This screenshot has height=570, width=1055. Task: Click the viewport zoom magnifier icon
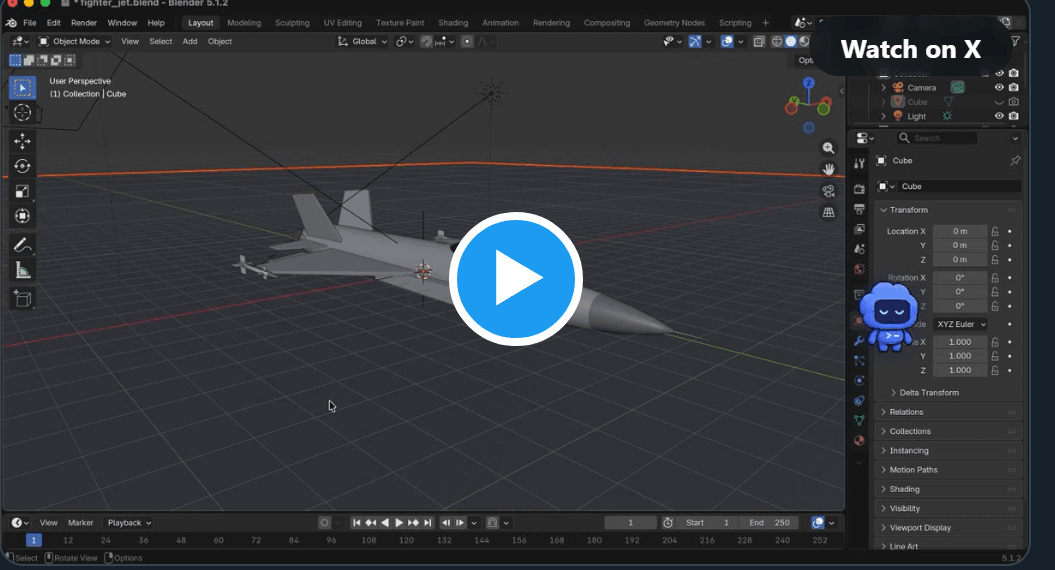[828, 148]
